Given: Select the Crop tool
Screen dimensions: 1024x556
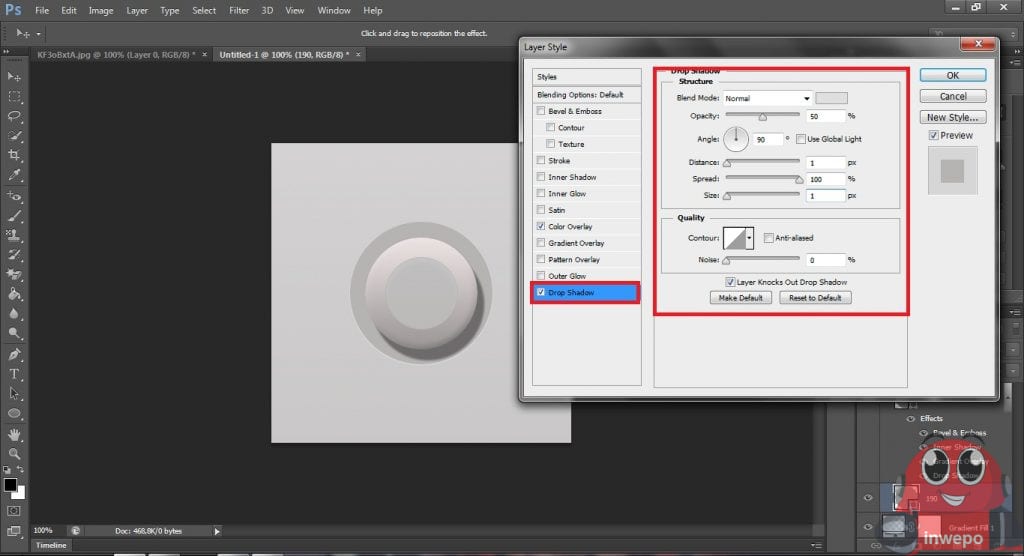Looking at the screenshot, I should tap(14, 156).
